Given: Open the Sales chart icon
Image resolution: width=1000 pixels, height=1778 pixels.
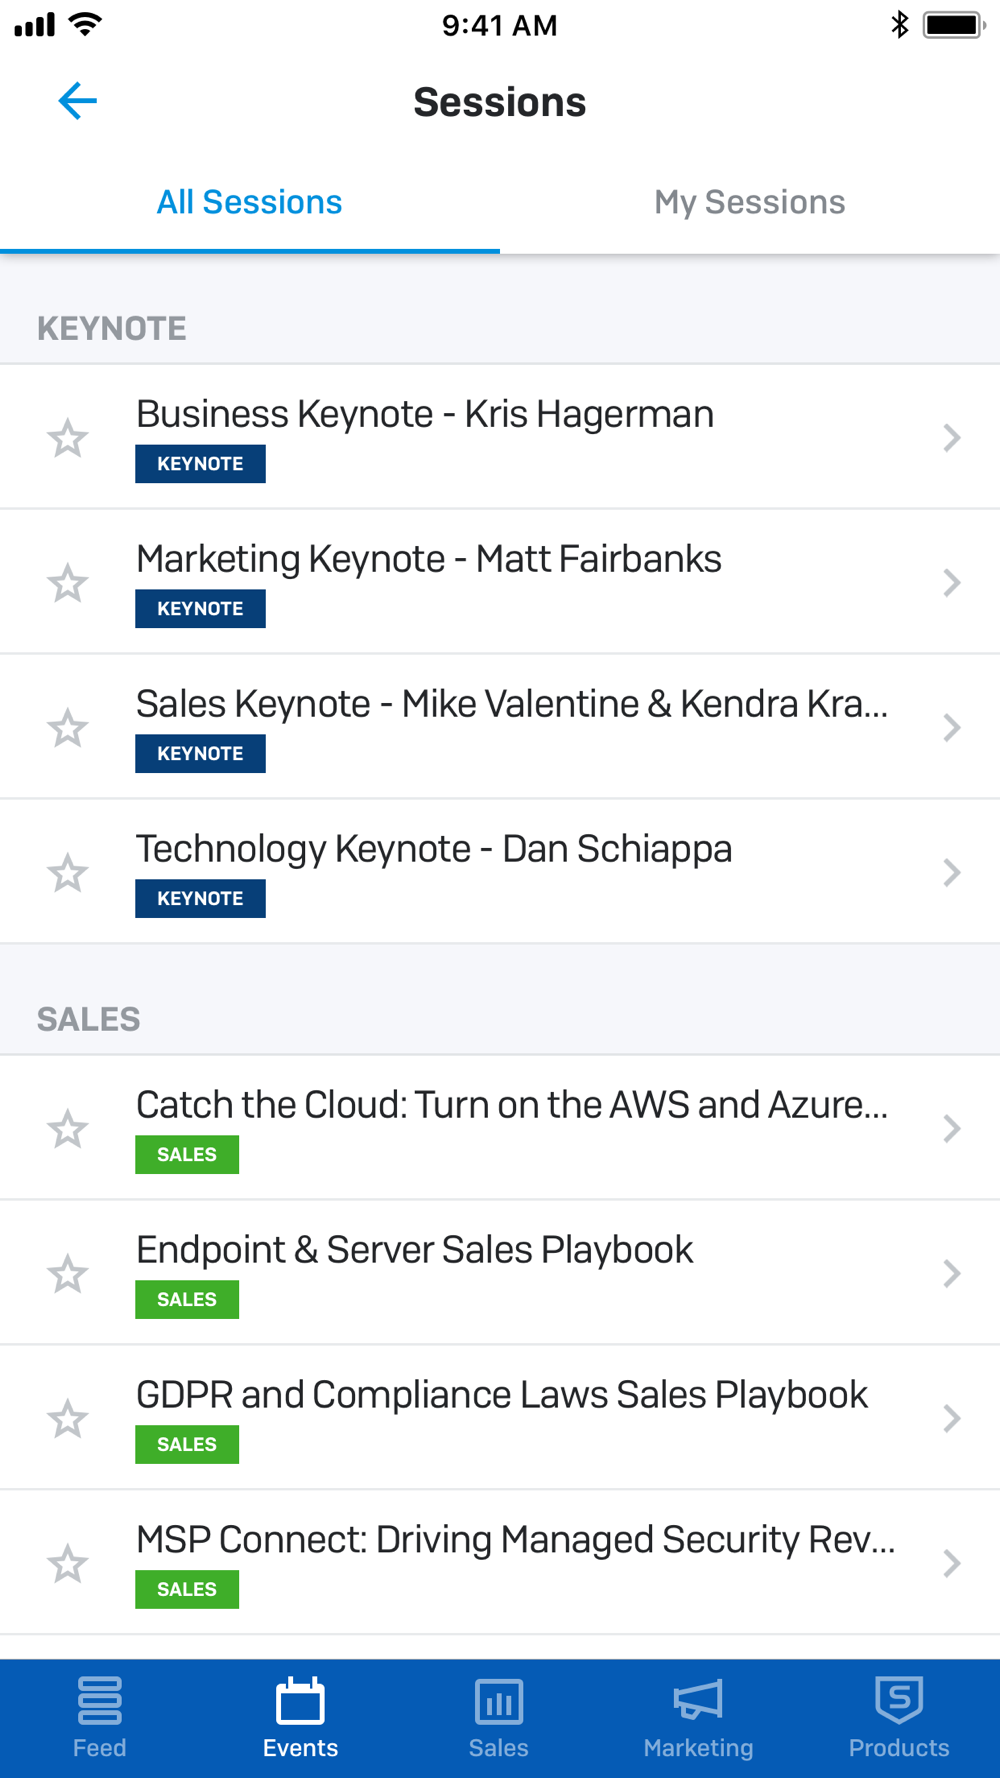Looking at the screenshot, I should pos(499,1701).
